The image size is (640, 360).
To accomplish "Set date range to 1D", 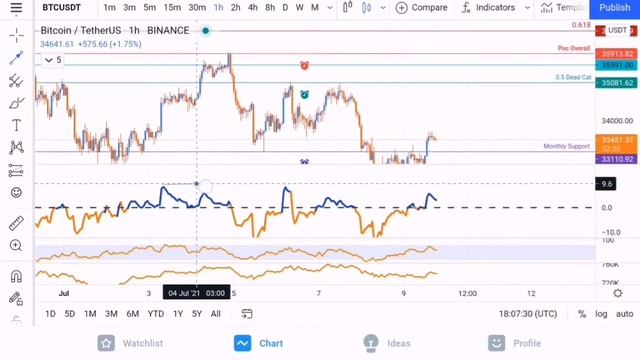I will [x=50, y=314].
